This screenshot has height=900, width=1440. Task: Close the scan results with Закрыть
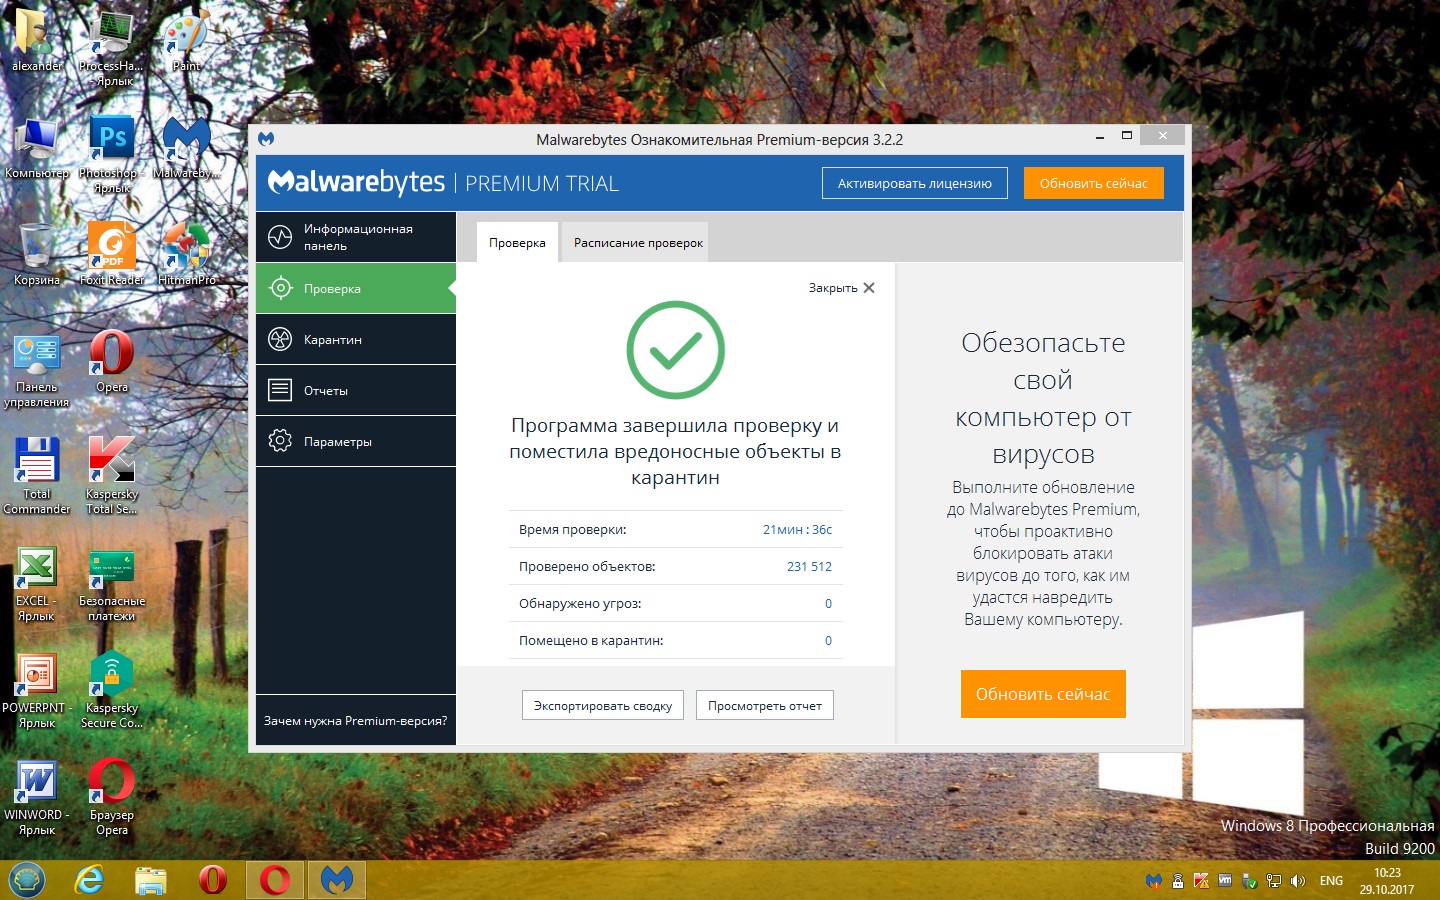(x=842, y=288)
